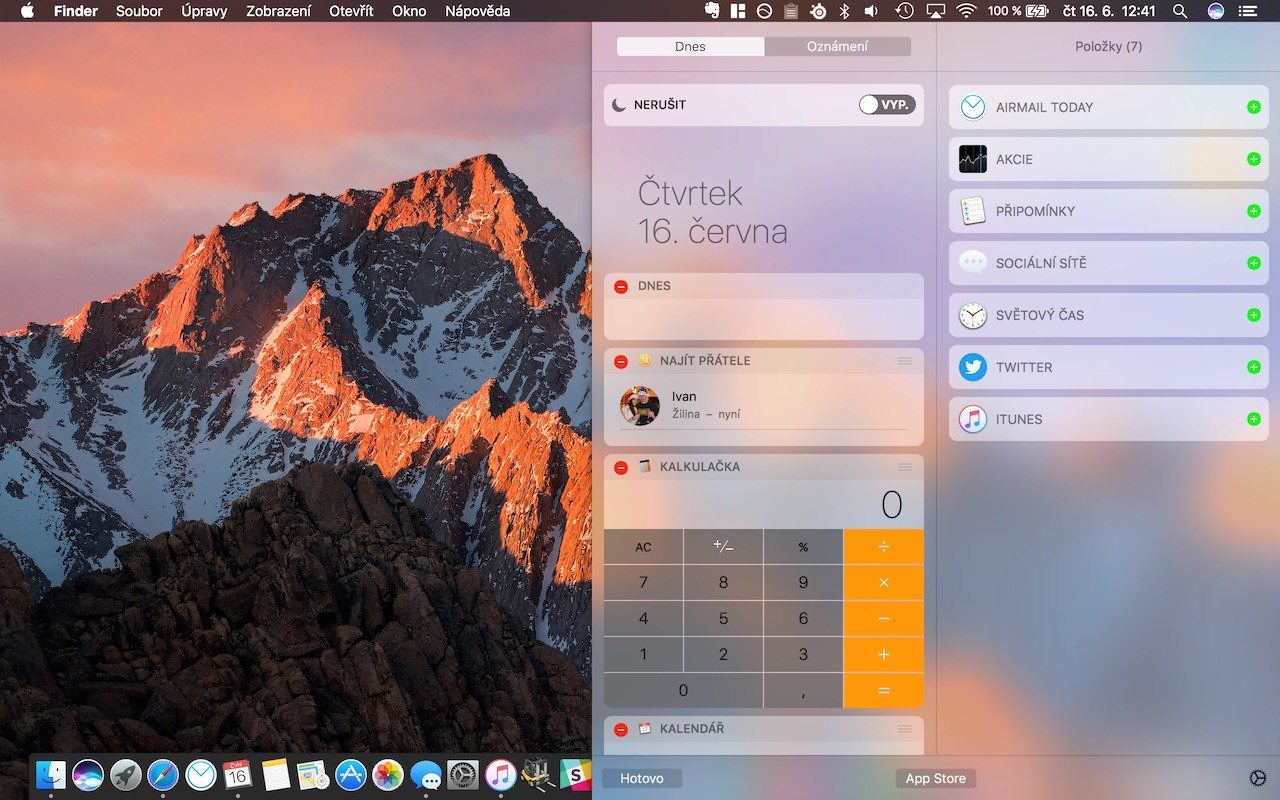Remove the Najít přátele widget
Image resolution: width=1280 pixels, height=800 pixels.
pyautogui.click(x=621, y=361)
